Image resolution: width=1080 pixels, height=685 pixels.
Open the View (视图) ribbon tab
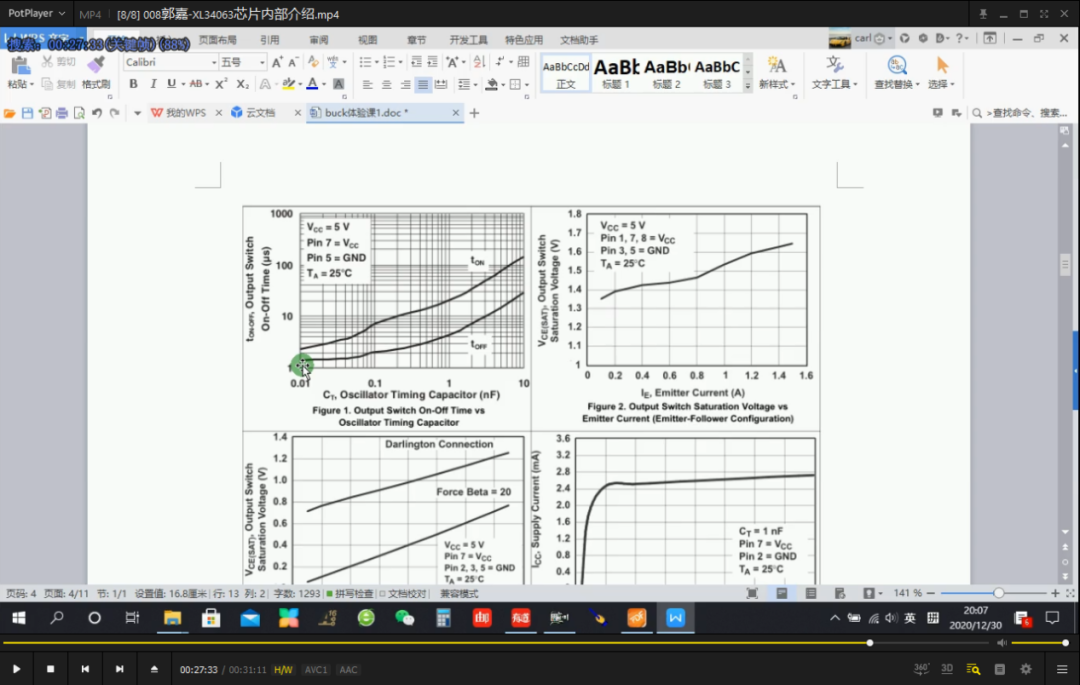[367, 40]
